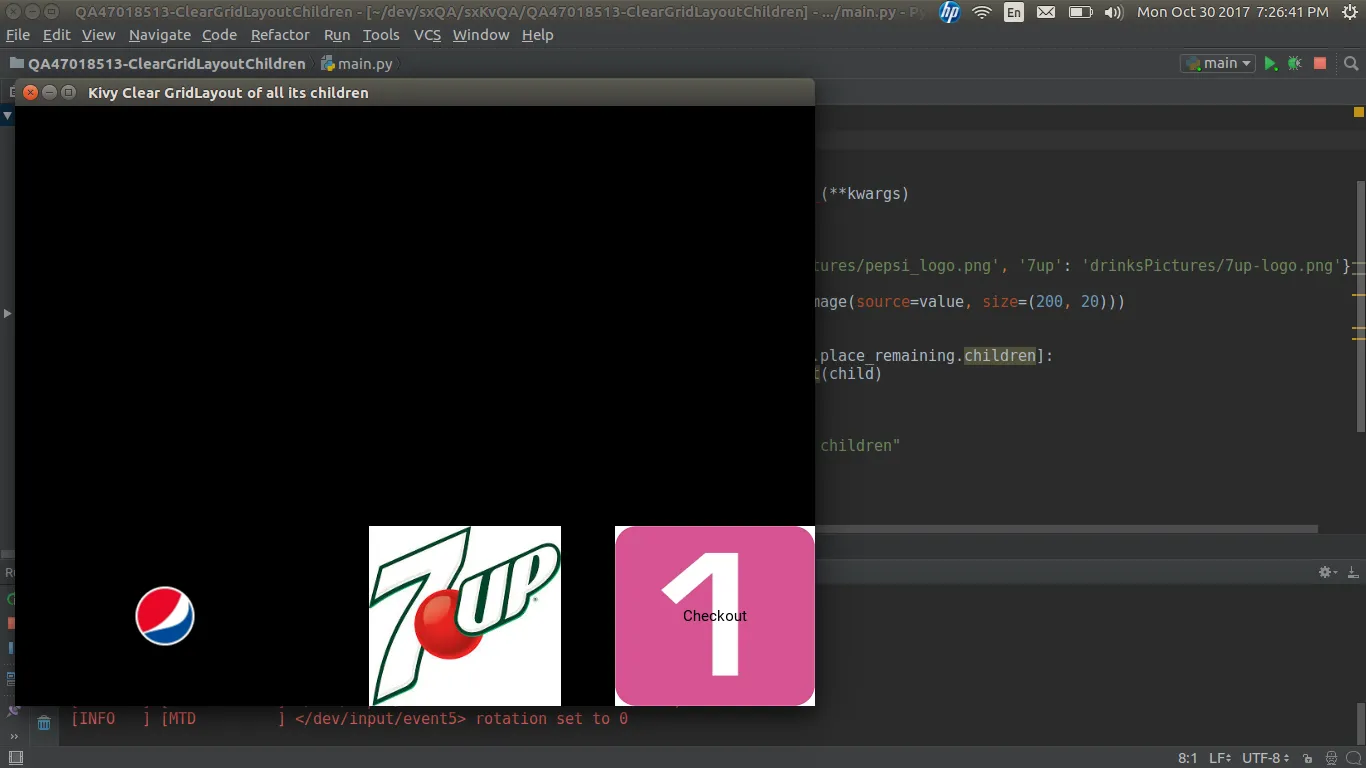Open the Run menu
Viewport: 1366px width, 768px height.
pyautogui.click(x=337, y=35)
